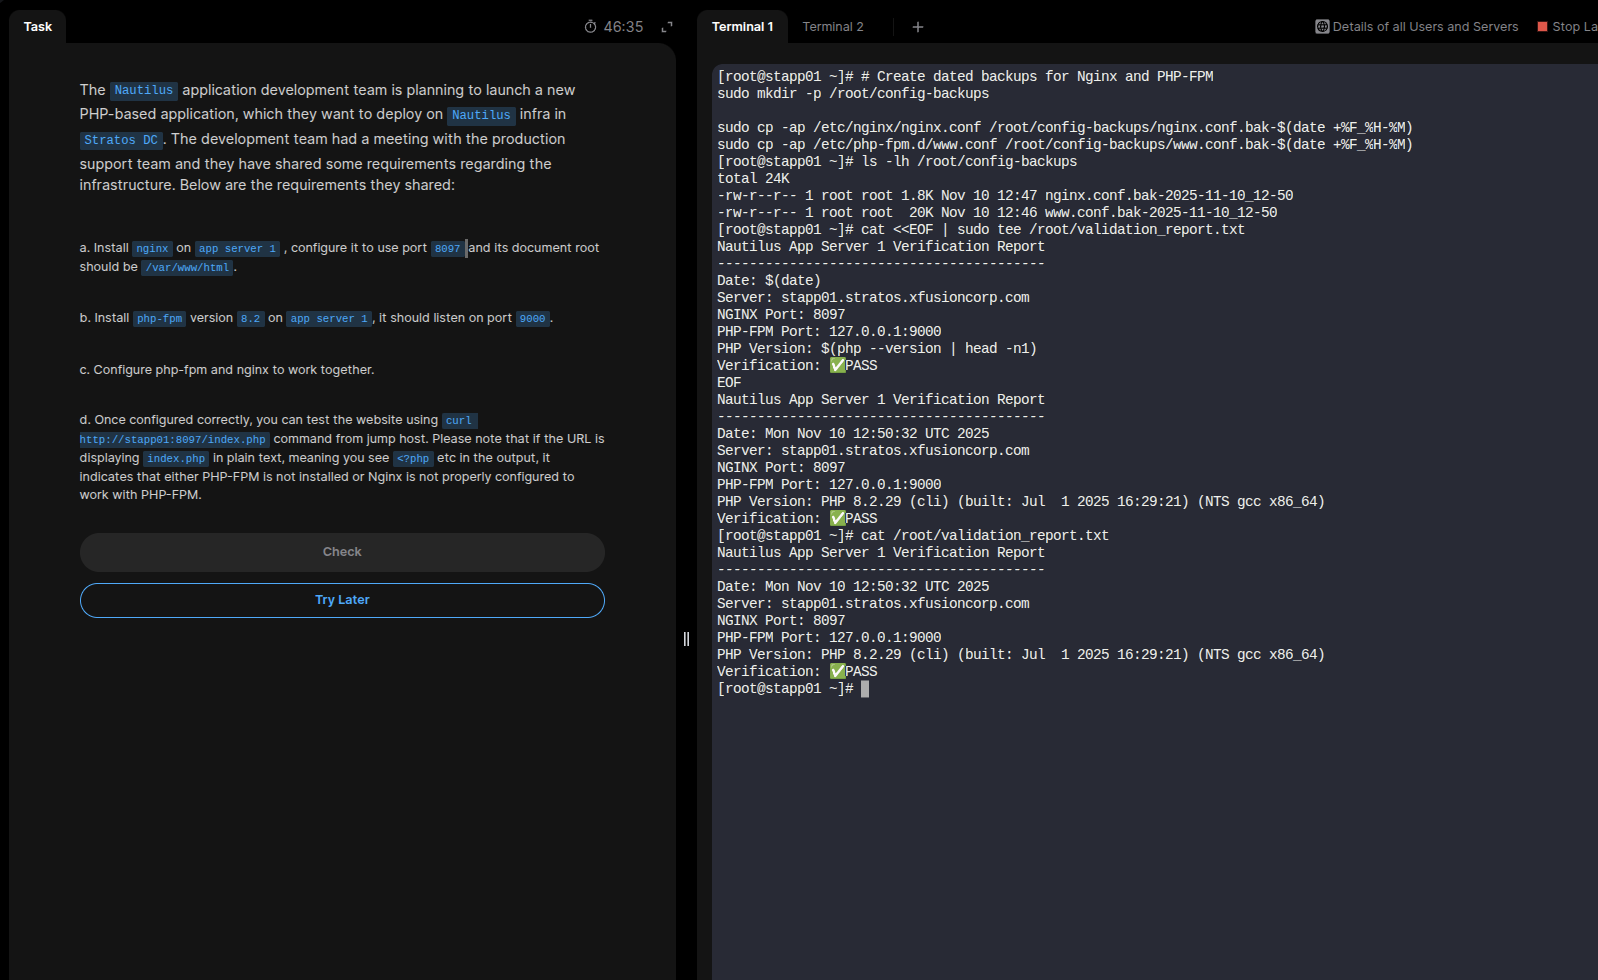
Task: Click the http://stapp01:8097/index.php URL
Action: [173, 440]
